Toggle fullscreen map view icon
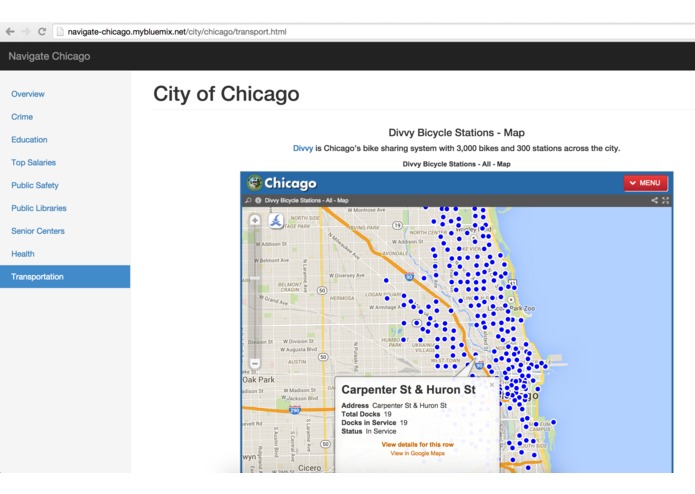The image size is (695, 494). pyautogui.click(x=665, y=200)
